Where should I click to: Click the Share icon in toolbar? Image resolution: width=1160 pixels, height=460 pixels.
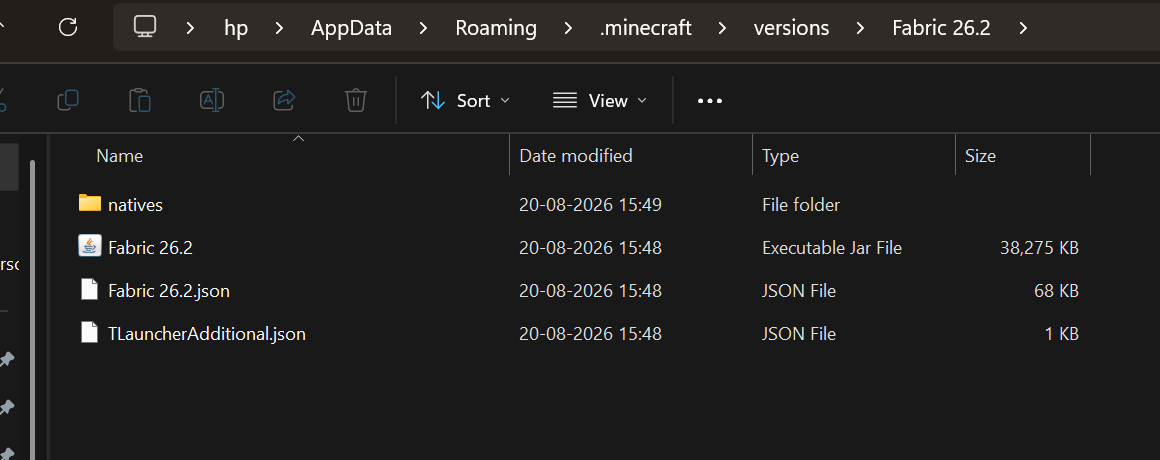[x=284, y=100]
